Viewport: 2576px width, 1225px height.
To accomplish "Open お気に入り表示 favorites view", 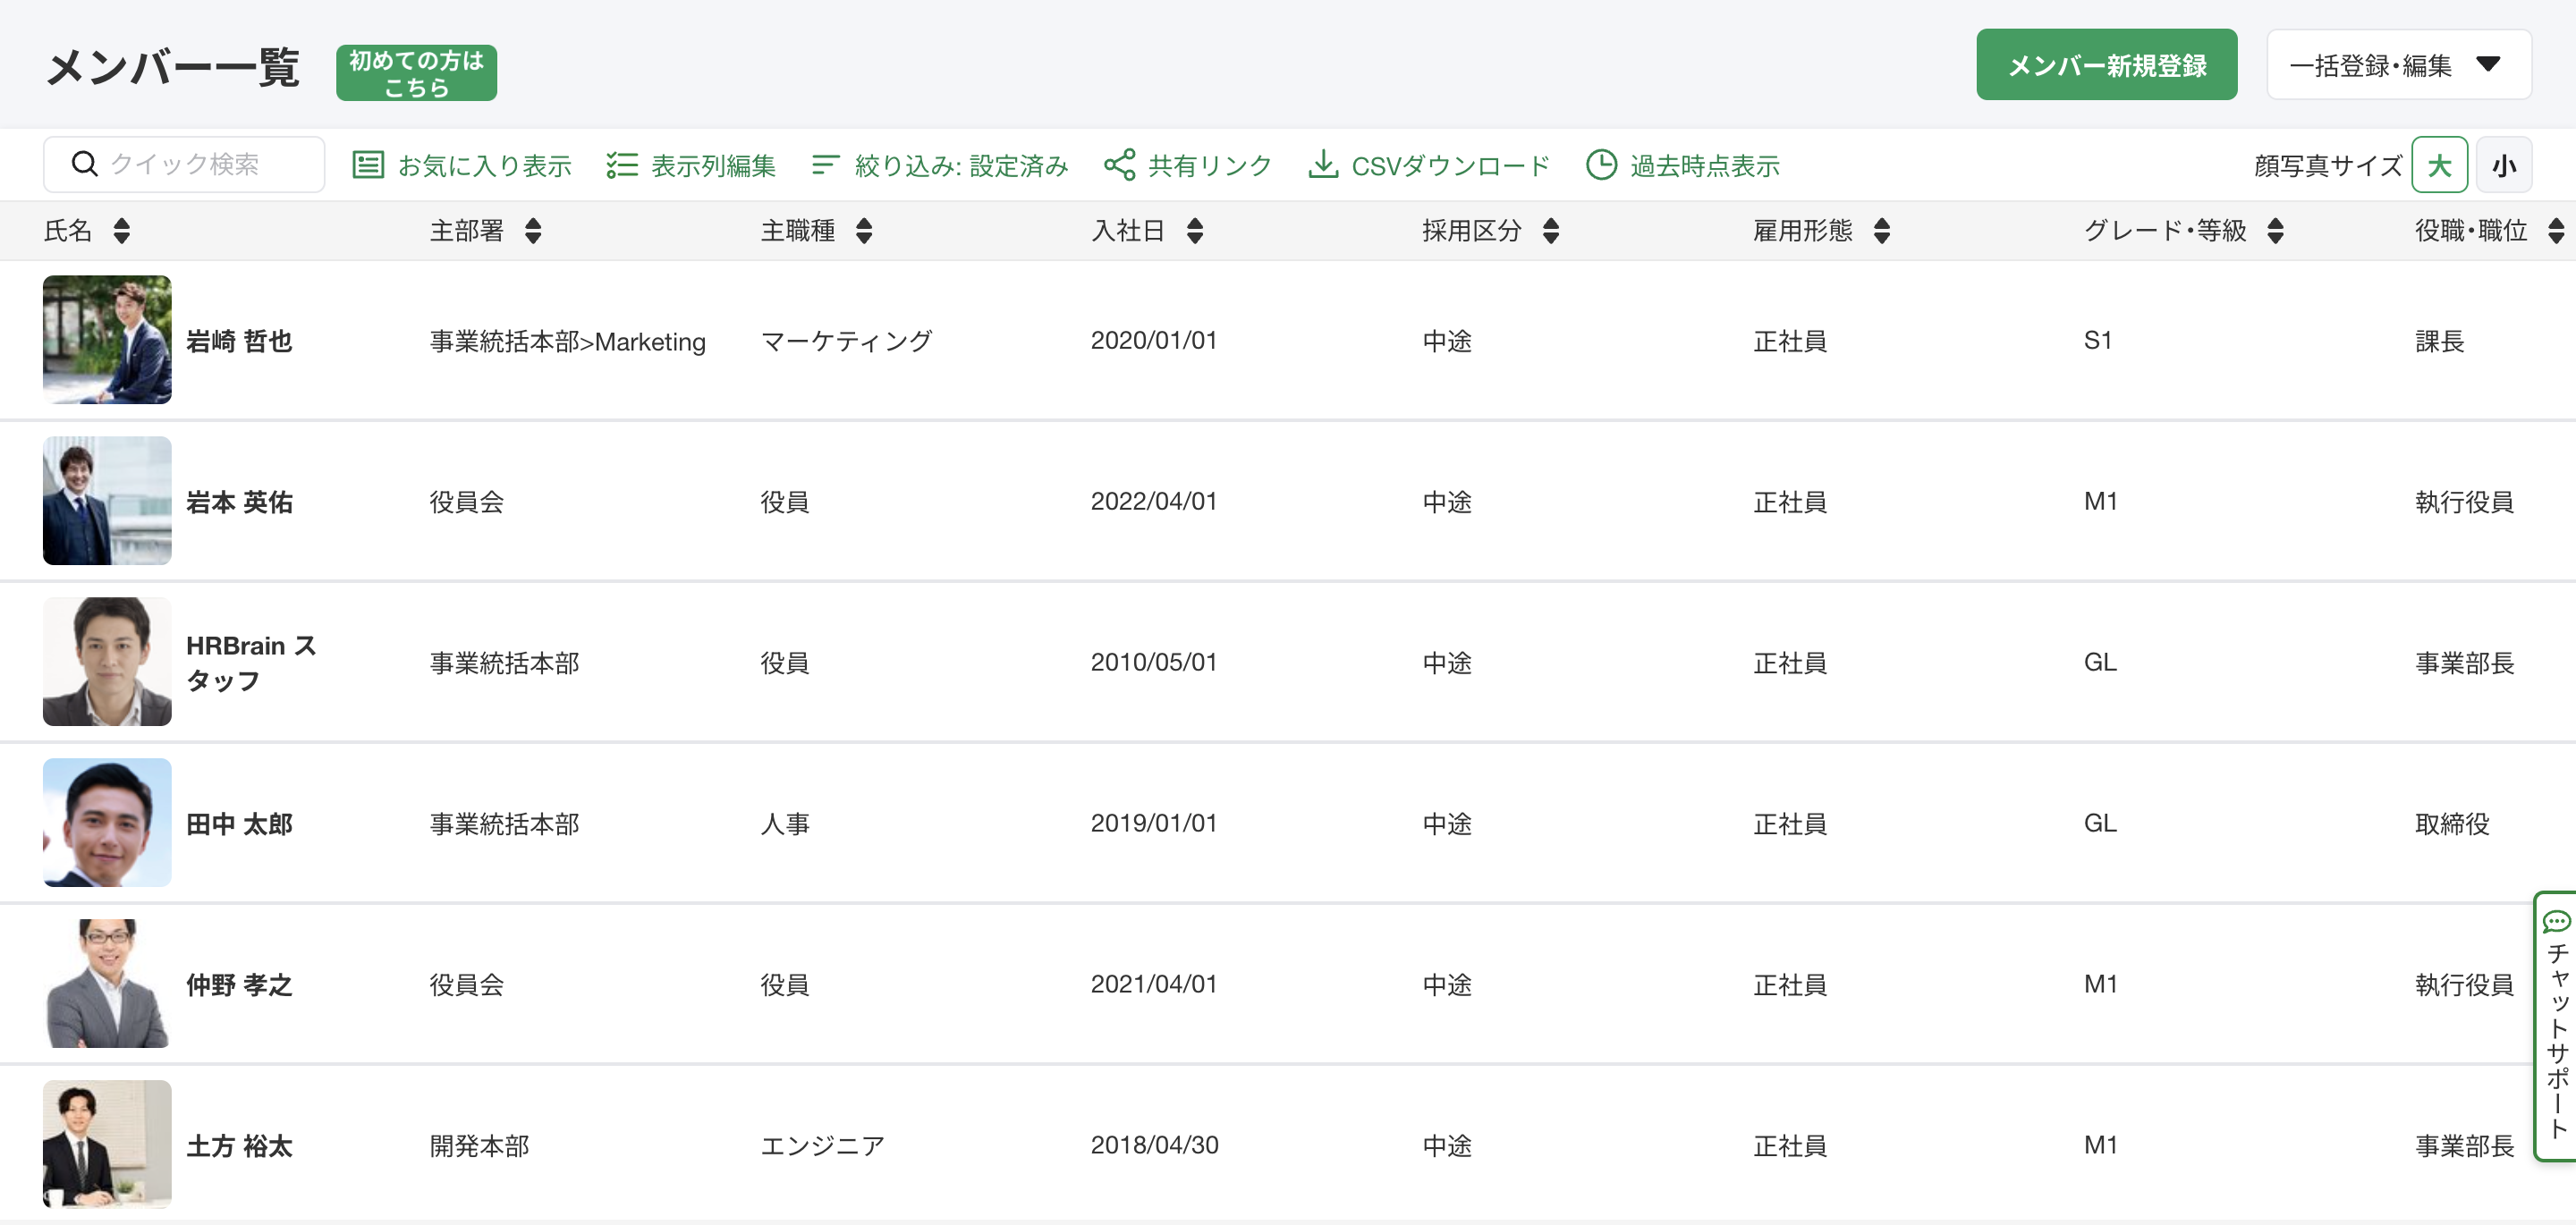I will pos(462,165).
